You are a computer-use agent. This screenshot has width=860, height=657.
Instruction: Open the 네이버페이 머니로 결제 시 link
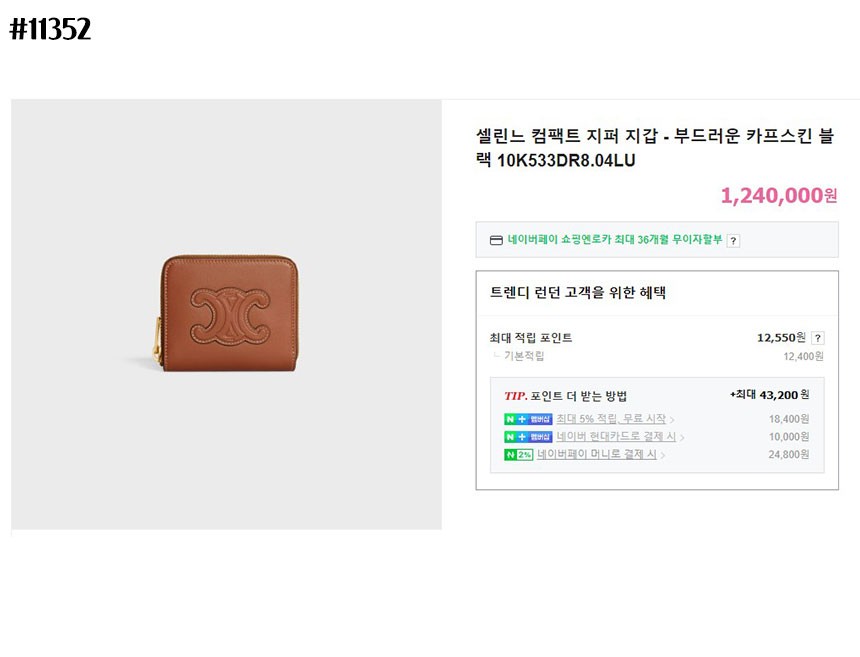pyautogui.click(x=597, y=454)
